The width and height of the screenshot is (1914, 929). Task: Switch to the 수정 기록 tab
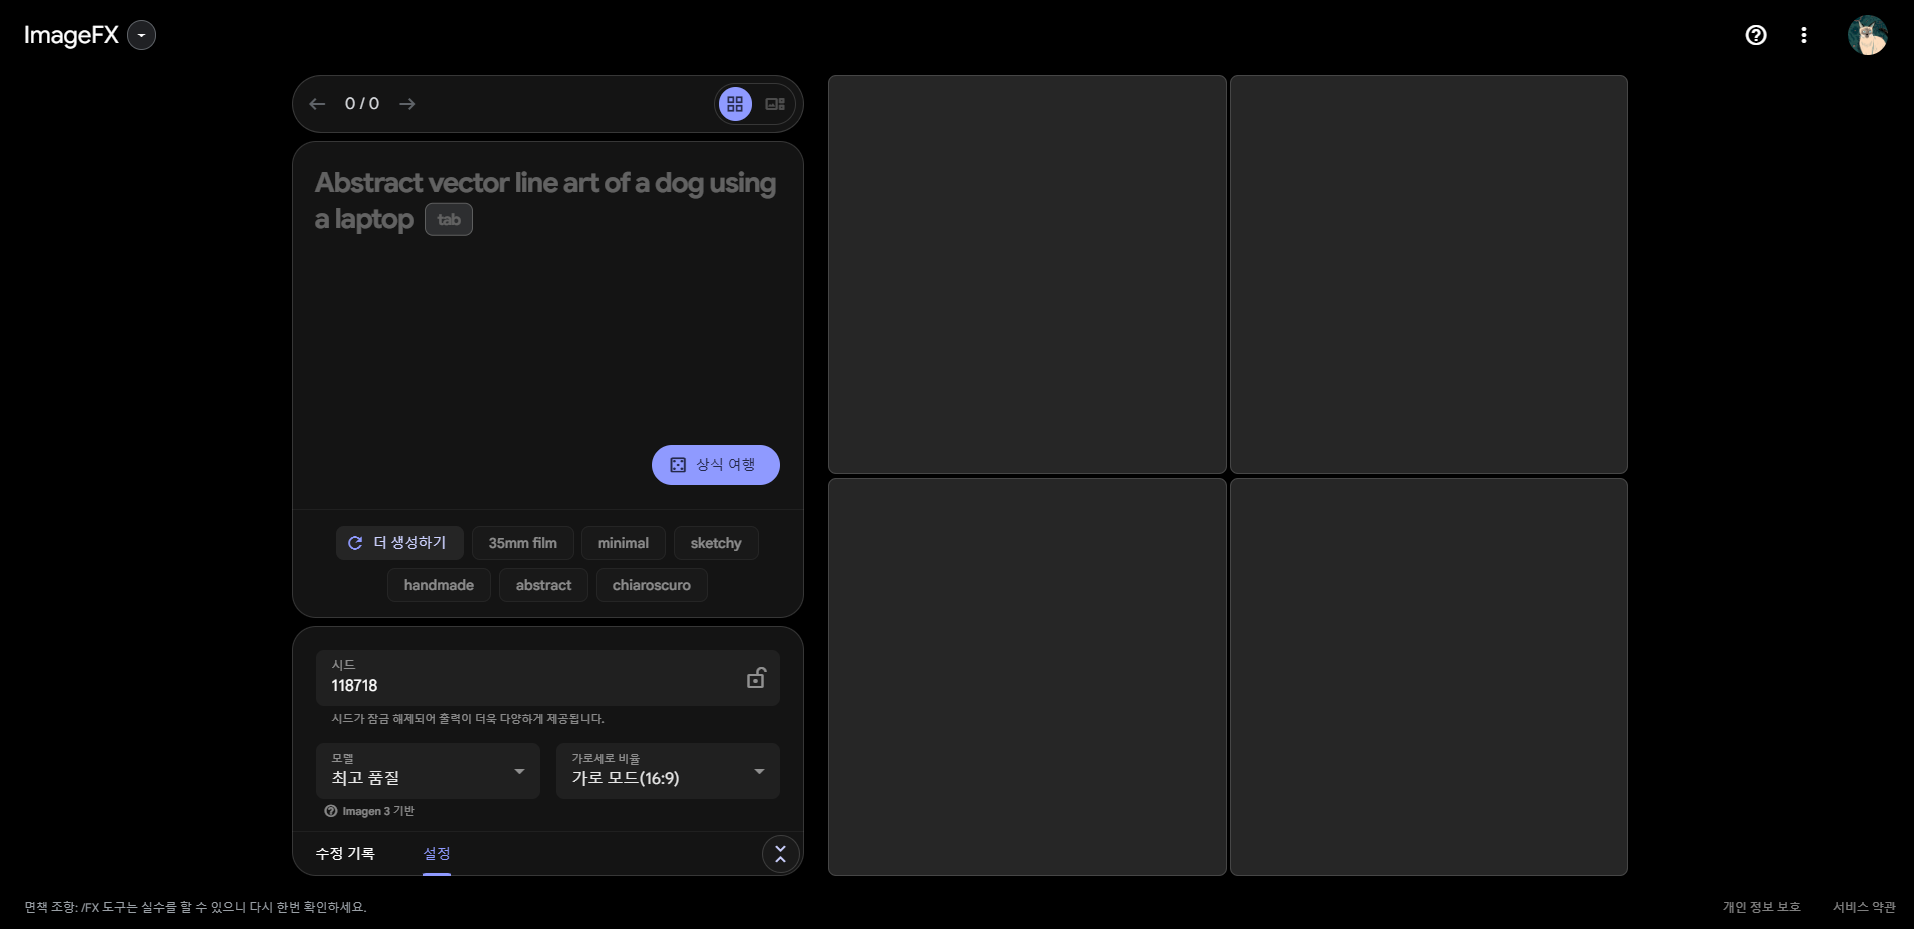[345, 853]
